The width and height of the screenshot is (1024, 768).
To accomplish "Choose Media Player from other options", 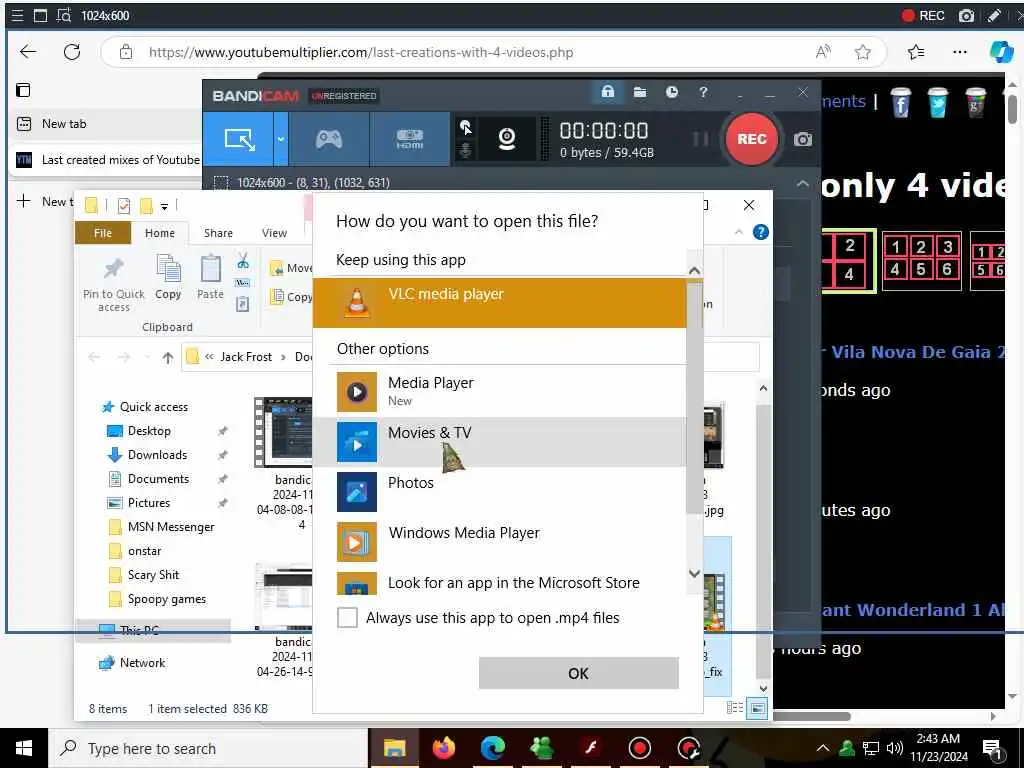I will click(x=500, y=391).
